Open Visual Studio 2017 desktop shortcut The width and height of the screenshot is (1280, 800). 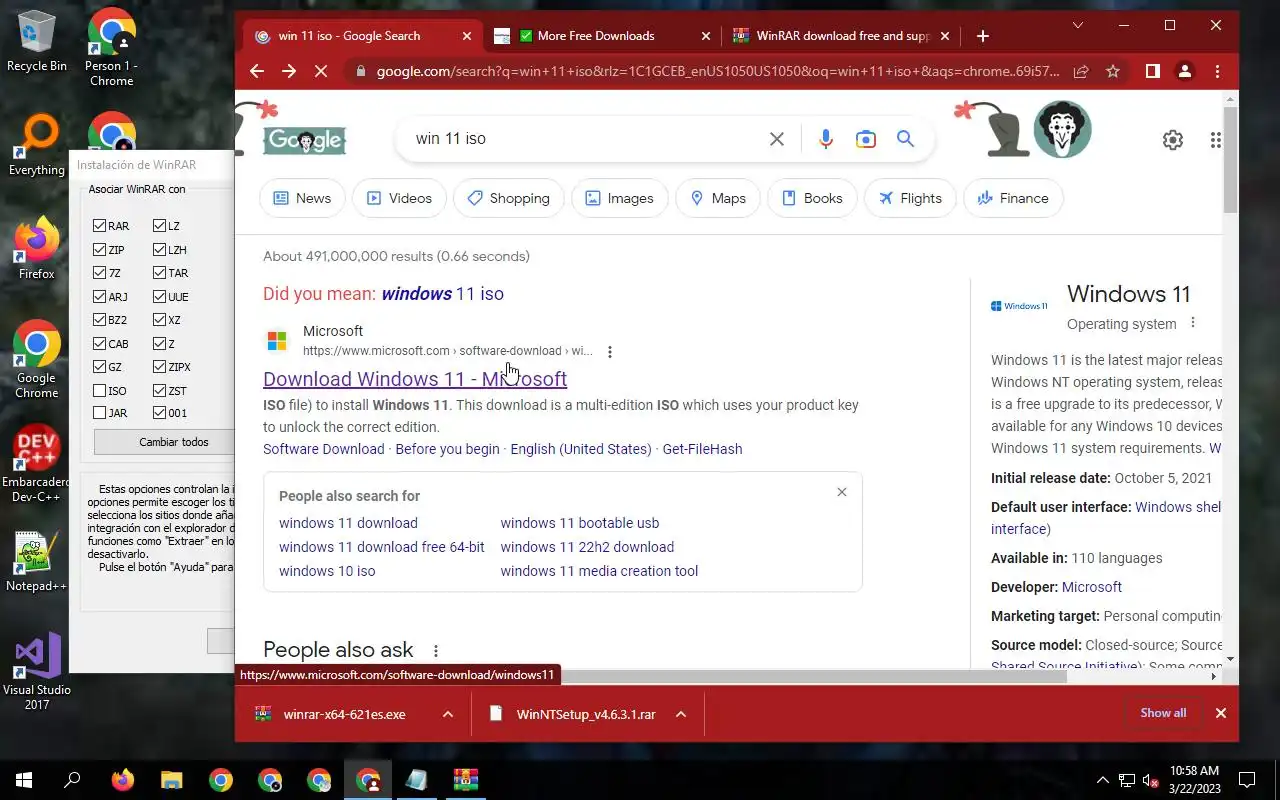point(37,672)
